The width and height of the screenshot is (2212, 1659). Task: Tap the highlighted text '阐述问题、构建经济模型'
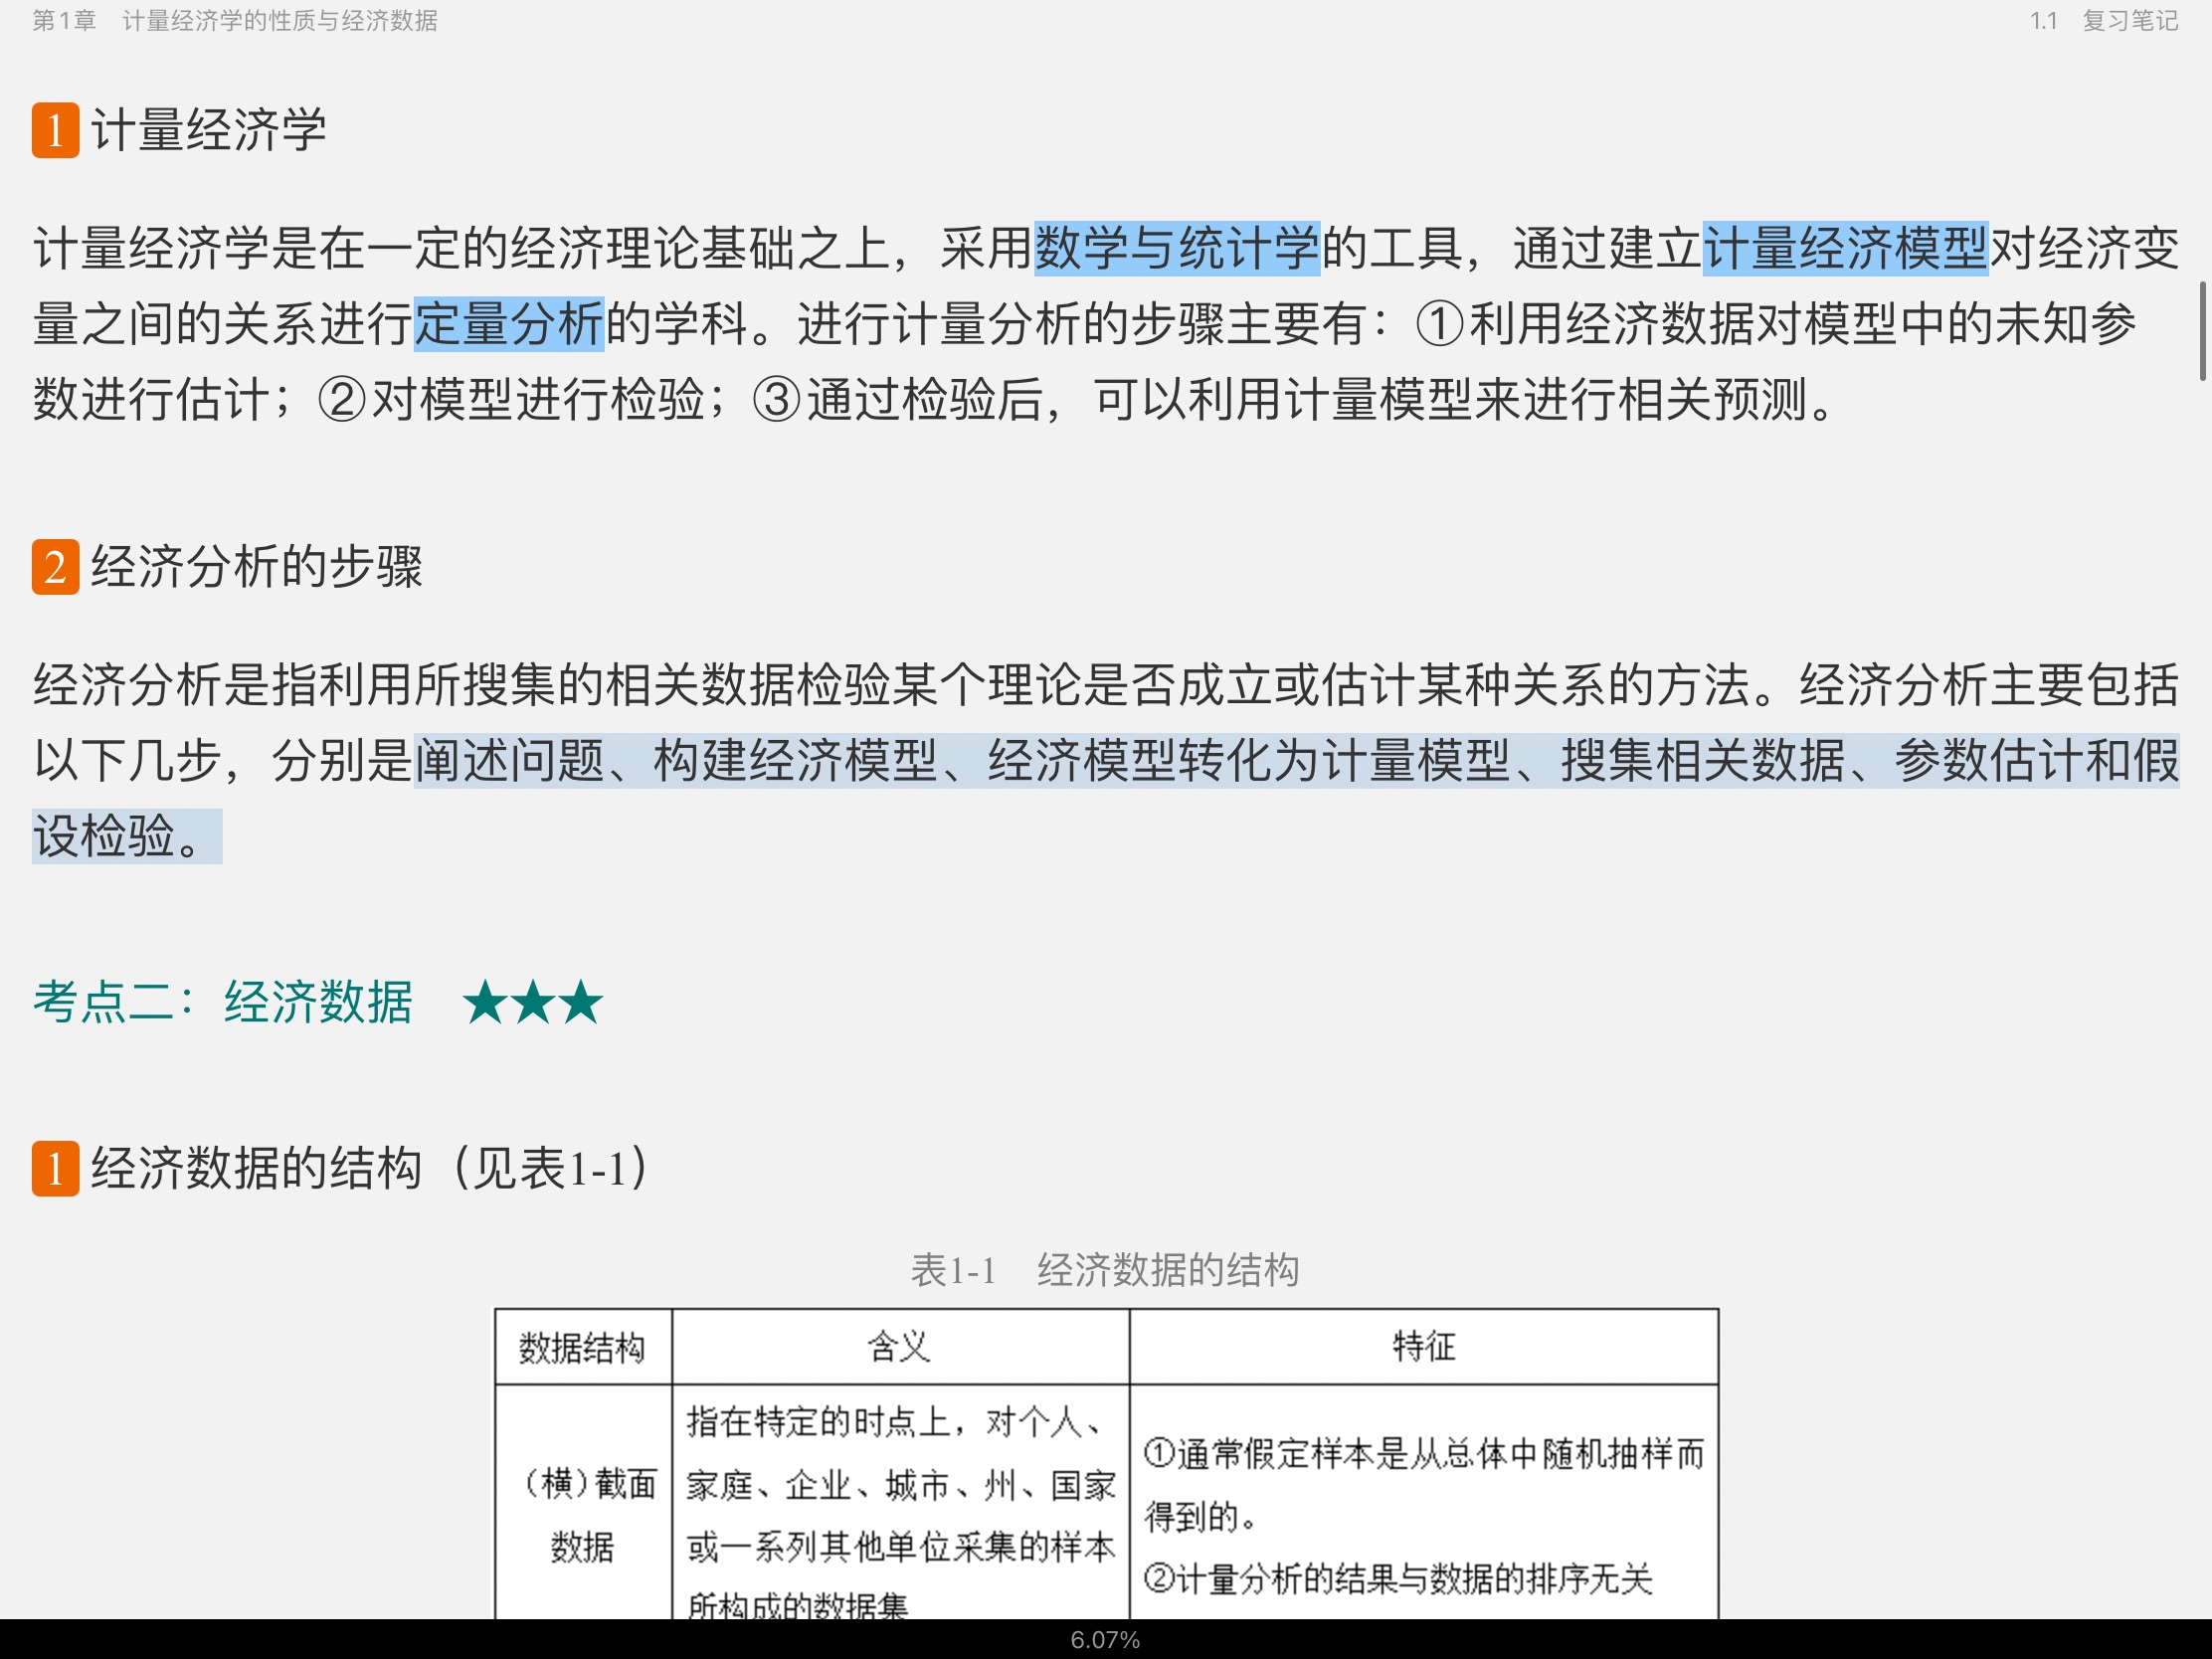pyautogui.click(x=676, y=761)
